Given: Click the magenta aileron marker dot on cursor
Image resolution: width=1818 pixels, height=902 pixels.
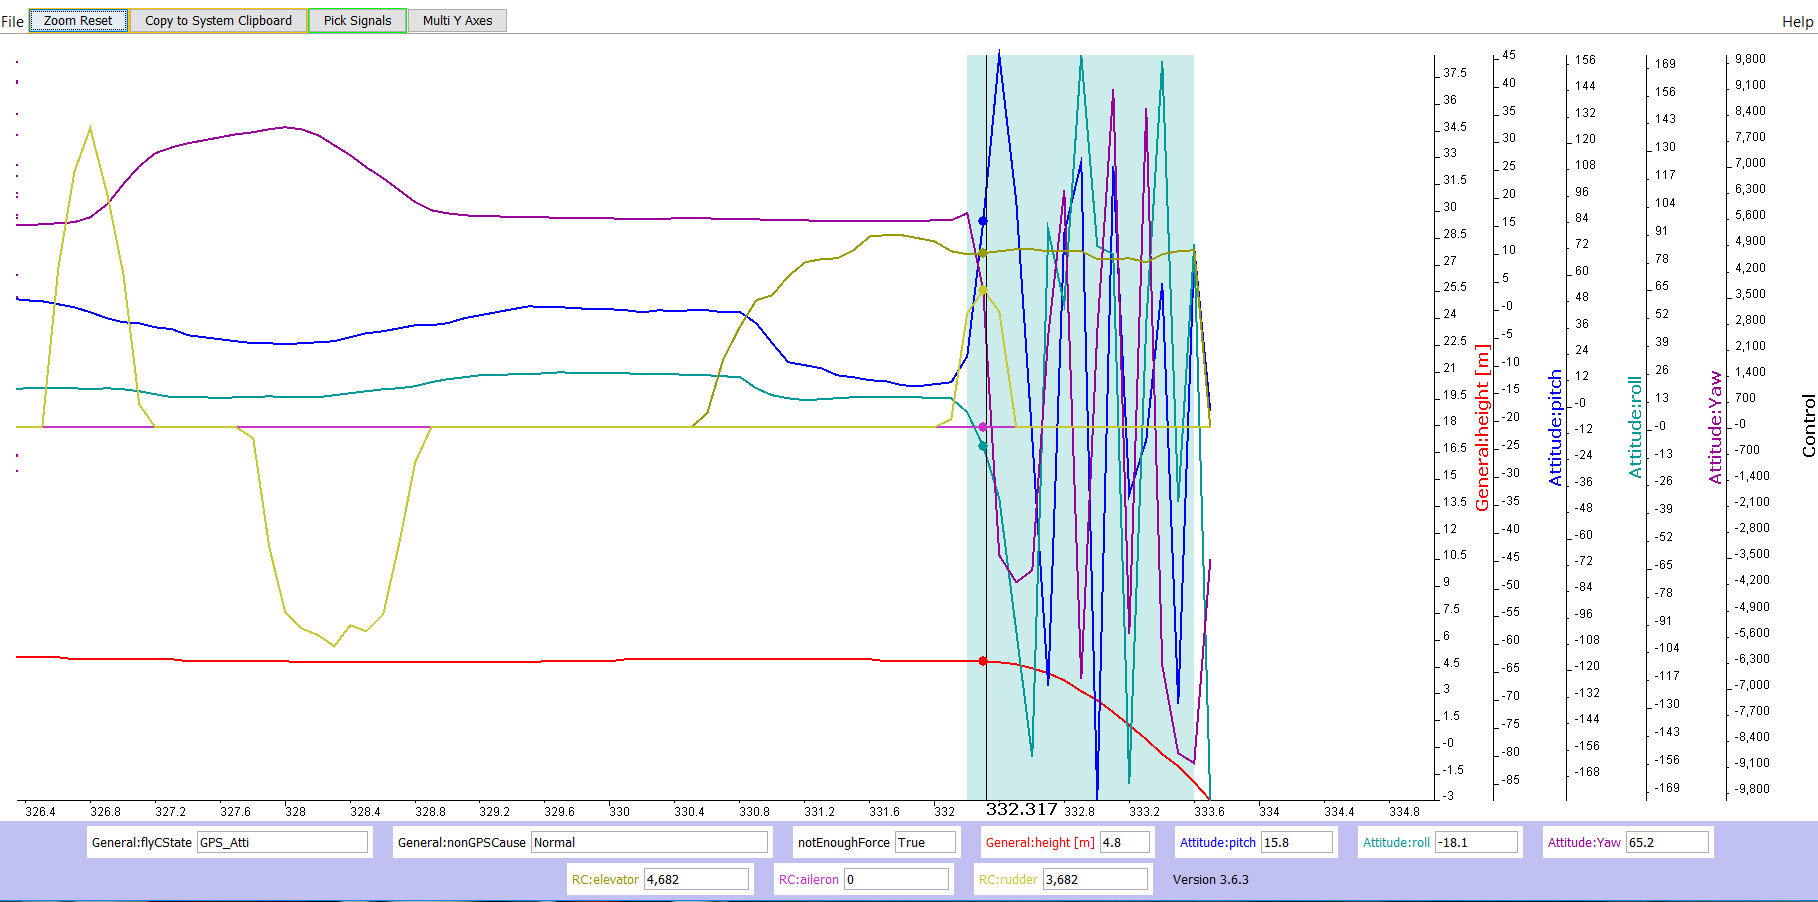Looking at the screenshot, I should point(983,427).
